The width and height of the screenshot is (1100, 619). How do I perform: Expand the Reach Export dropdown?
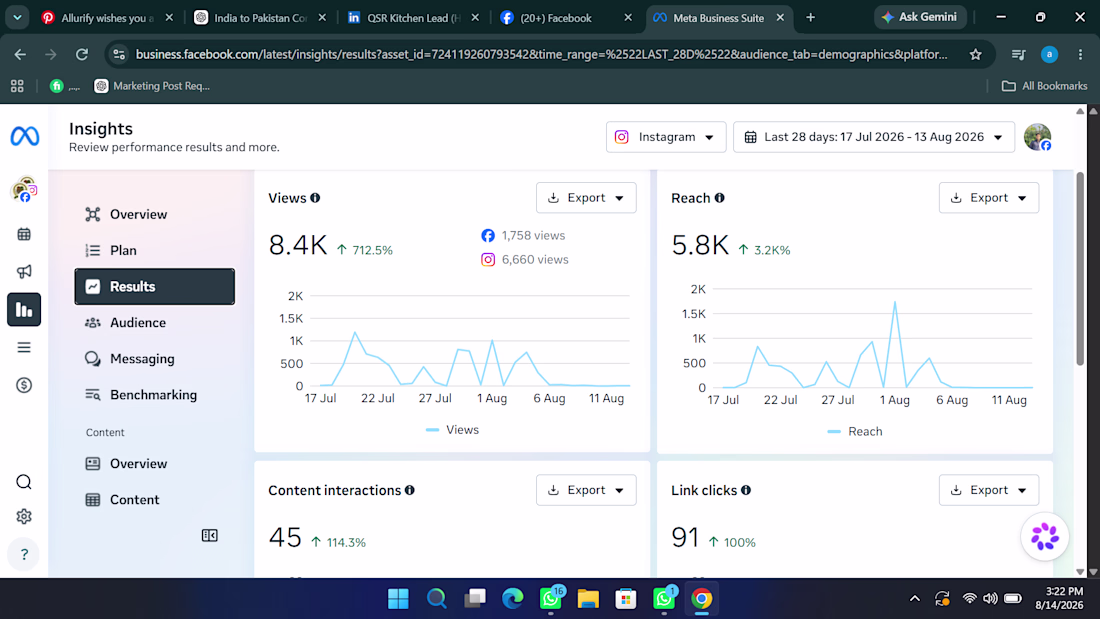(988, 198)
